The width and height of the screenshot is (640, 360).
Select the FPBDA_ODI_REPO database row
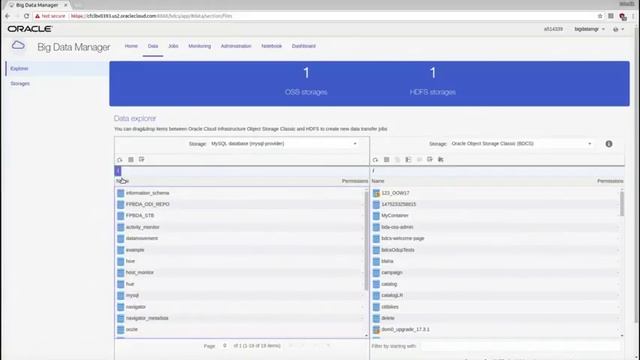239,204
